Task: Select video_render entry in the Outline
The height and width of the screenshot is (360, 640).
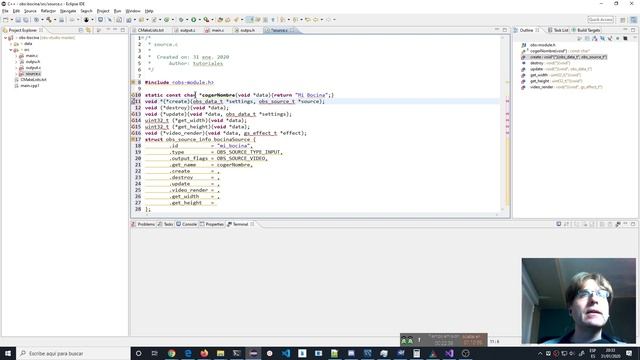Action: (566, 87)
